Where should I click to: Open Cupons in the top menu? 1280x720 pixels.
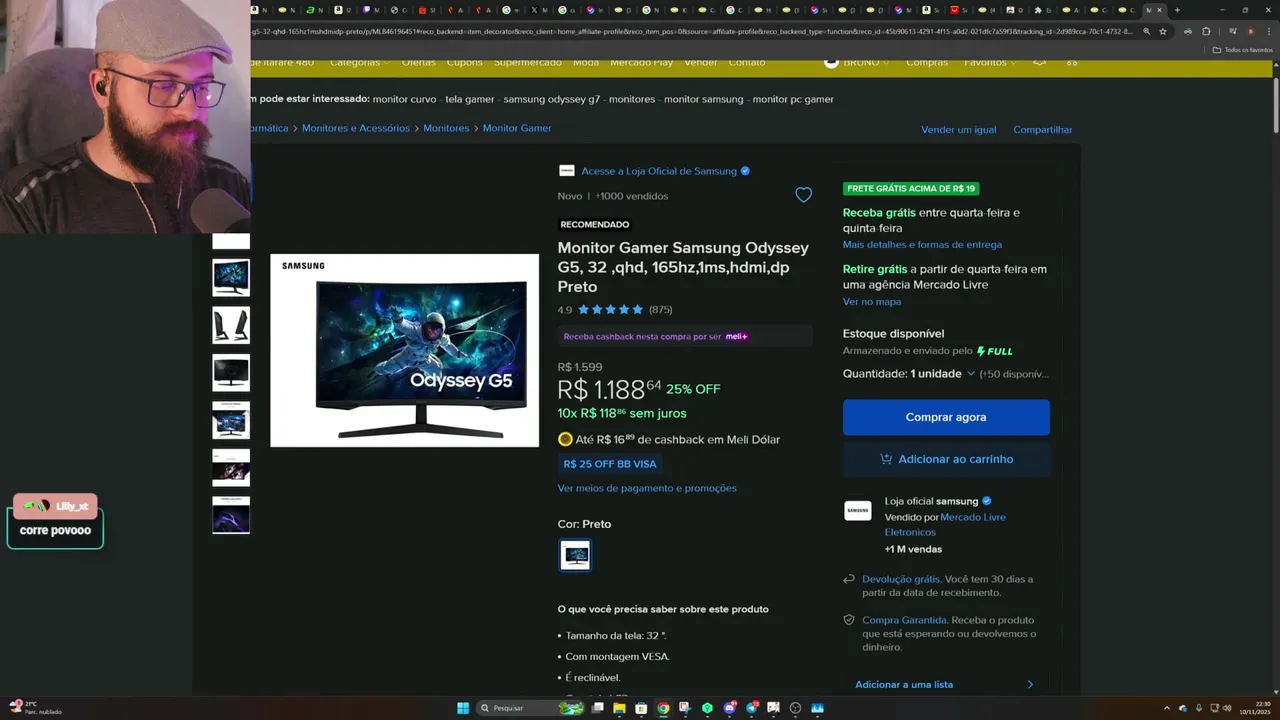(x=464, y=62)
